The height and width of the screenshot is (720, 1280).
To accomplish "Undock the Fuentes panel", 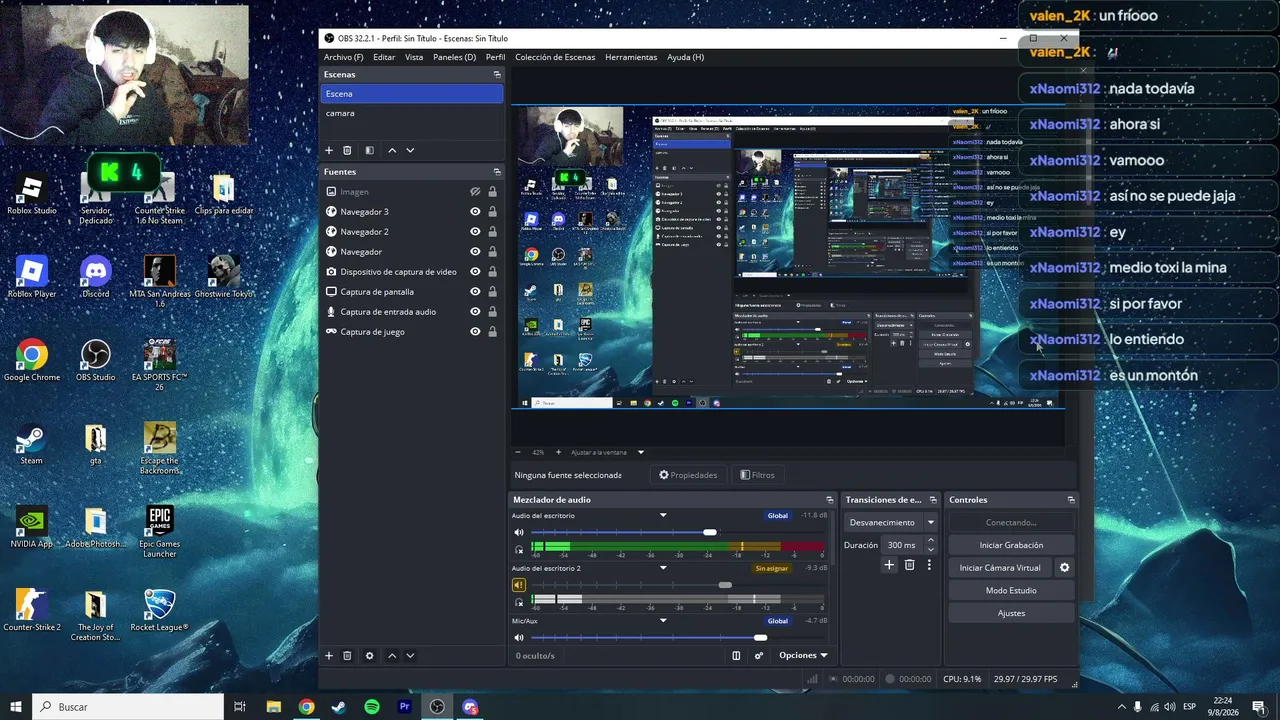I will [497, 172].
